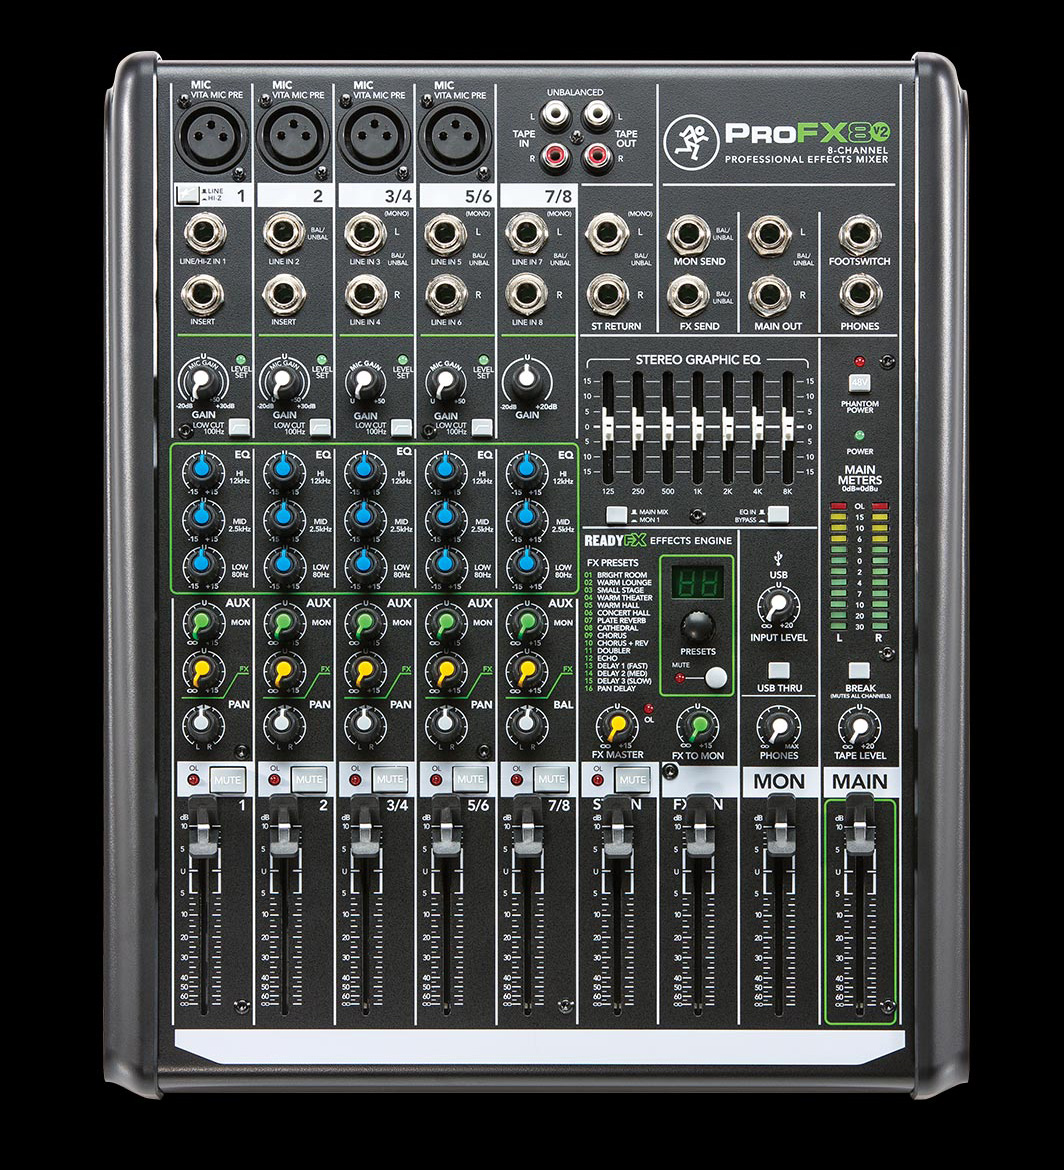Screen dimensions: 1064x1170
Task: Click the MON SEND jack
Action: (x=688, y=234)
